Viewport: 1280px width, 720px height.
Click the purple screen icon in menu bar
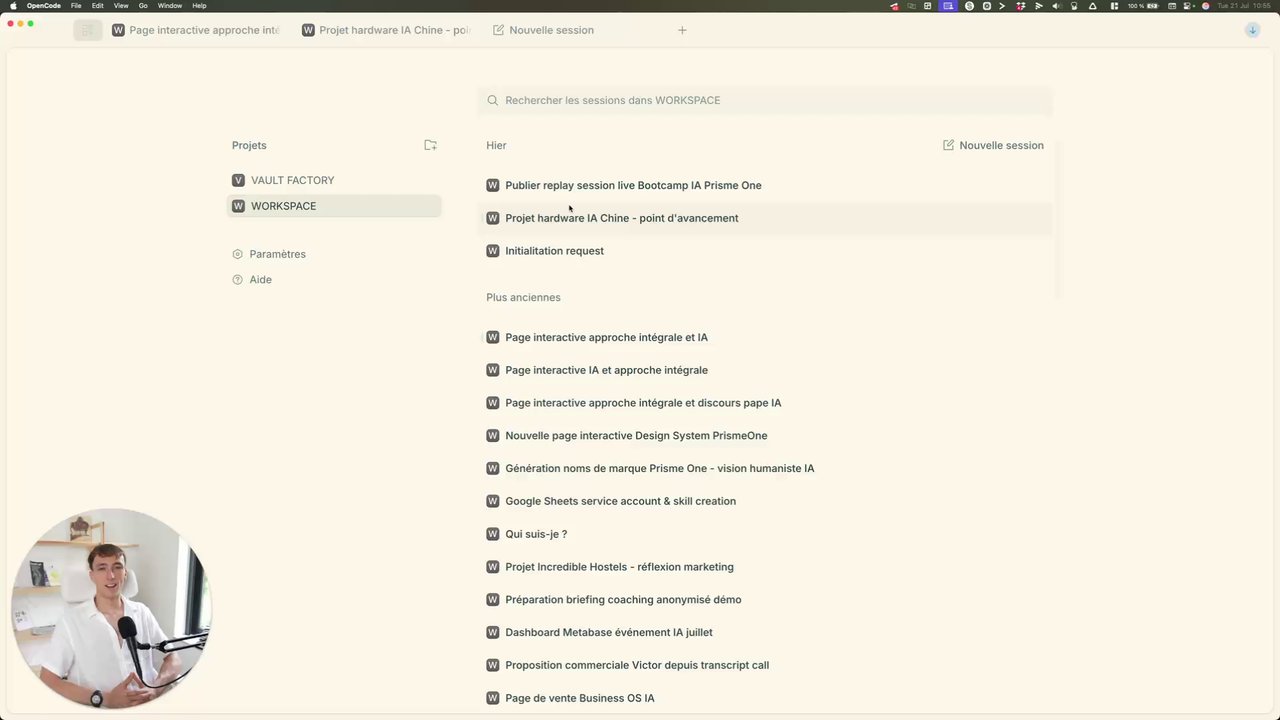point(948,6)
